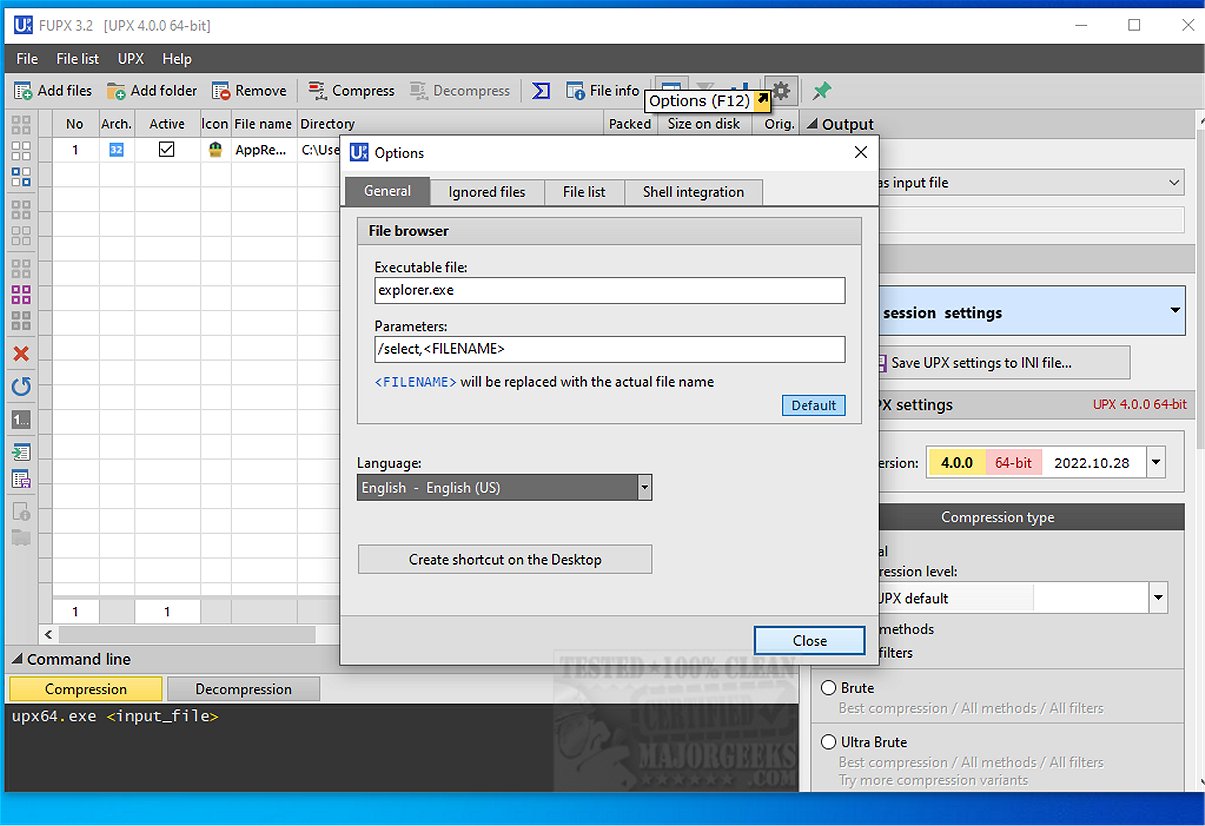Viewport: 1205px width, 826px height.
Task: Collapse the Output section triangle
Action: (x=812, y=125)
